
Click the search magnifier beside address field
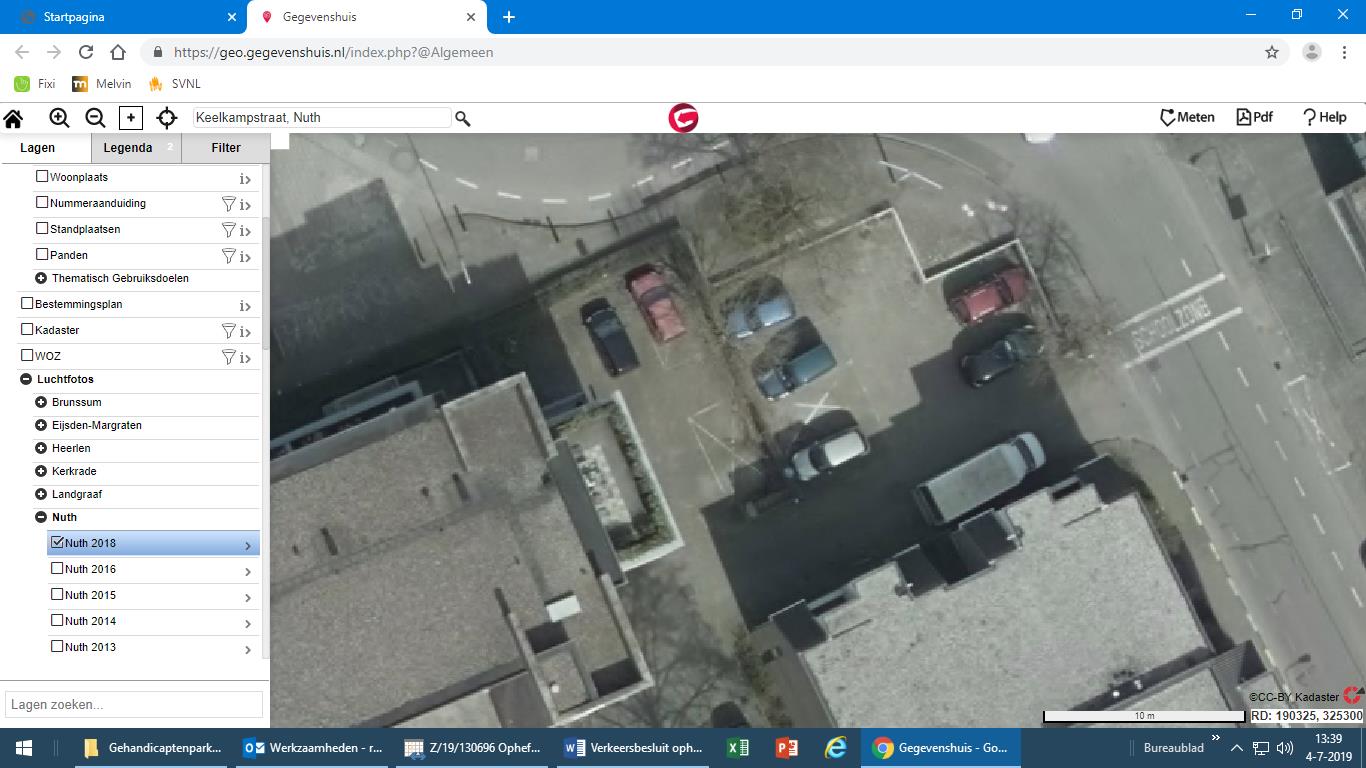pyautogui.click(x=463, y=118)
